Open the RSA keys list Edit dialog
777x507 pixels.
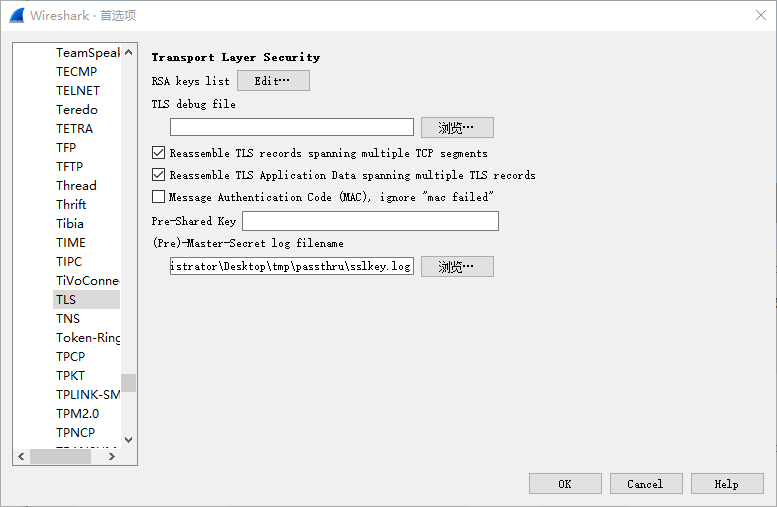[x=273, y=81]
